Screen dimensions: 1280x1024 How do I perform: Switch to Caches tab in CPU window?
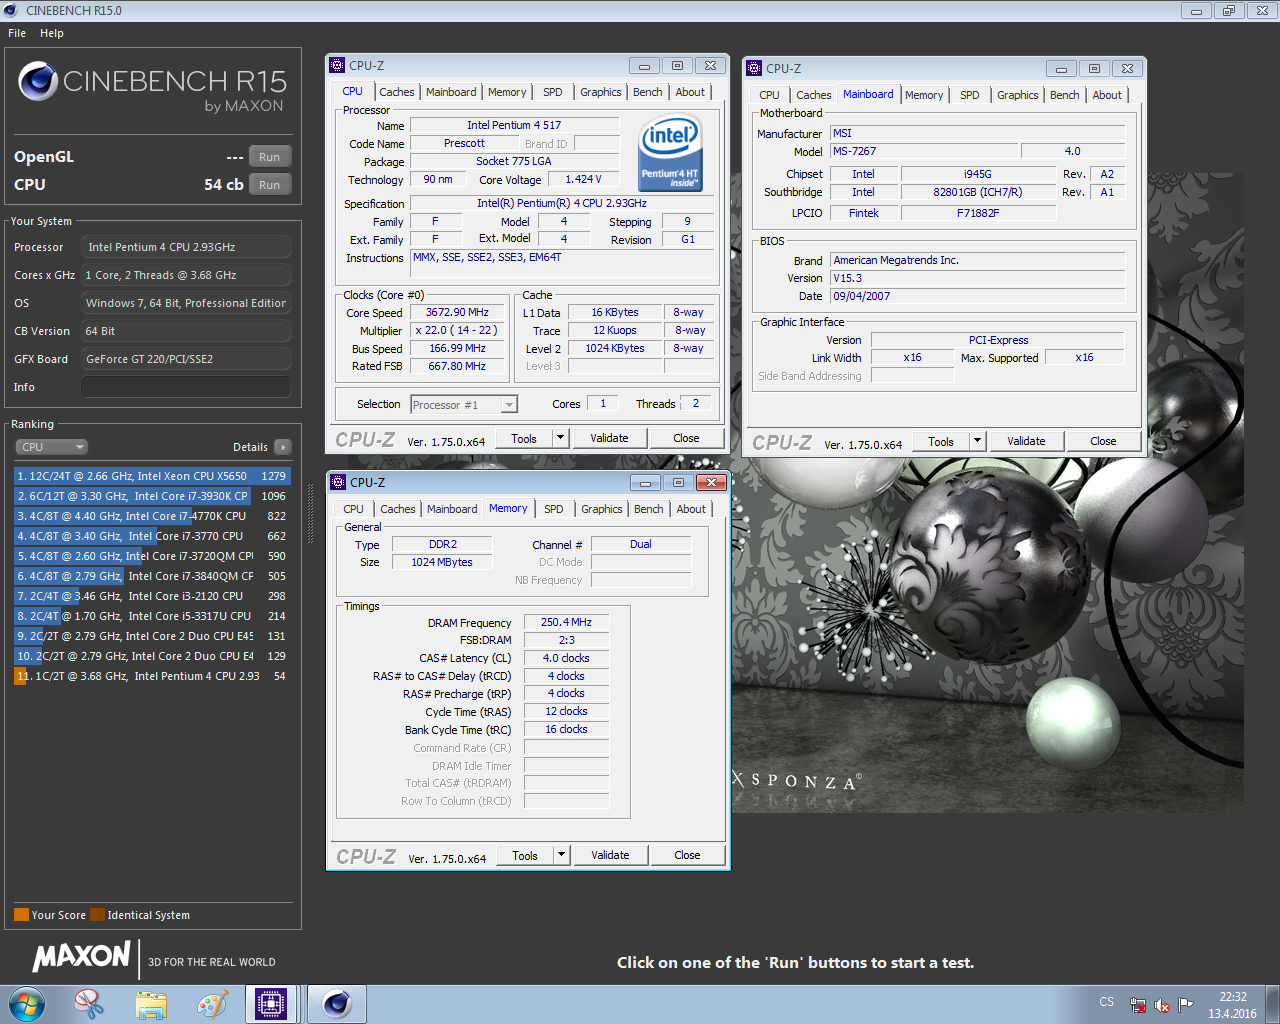[x=397, y=92]
